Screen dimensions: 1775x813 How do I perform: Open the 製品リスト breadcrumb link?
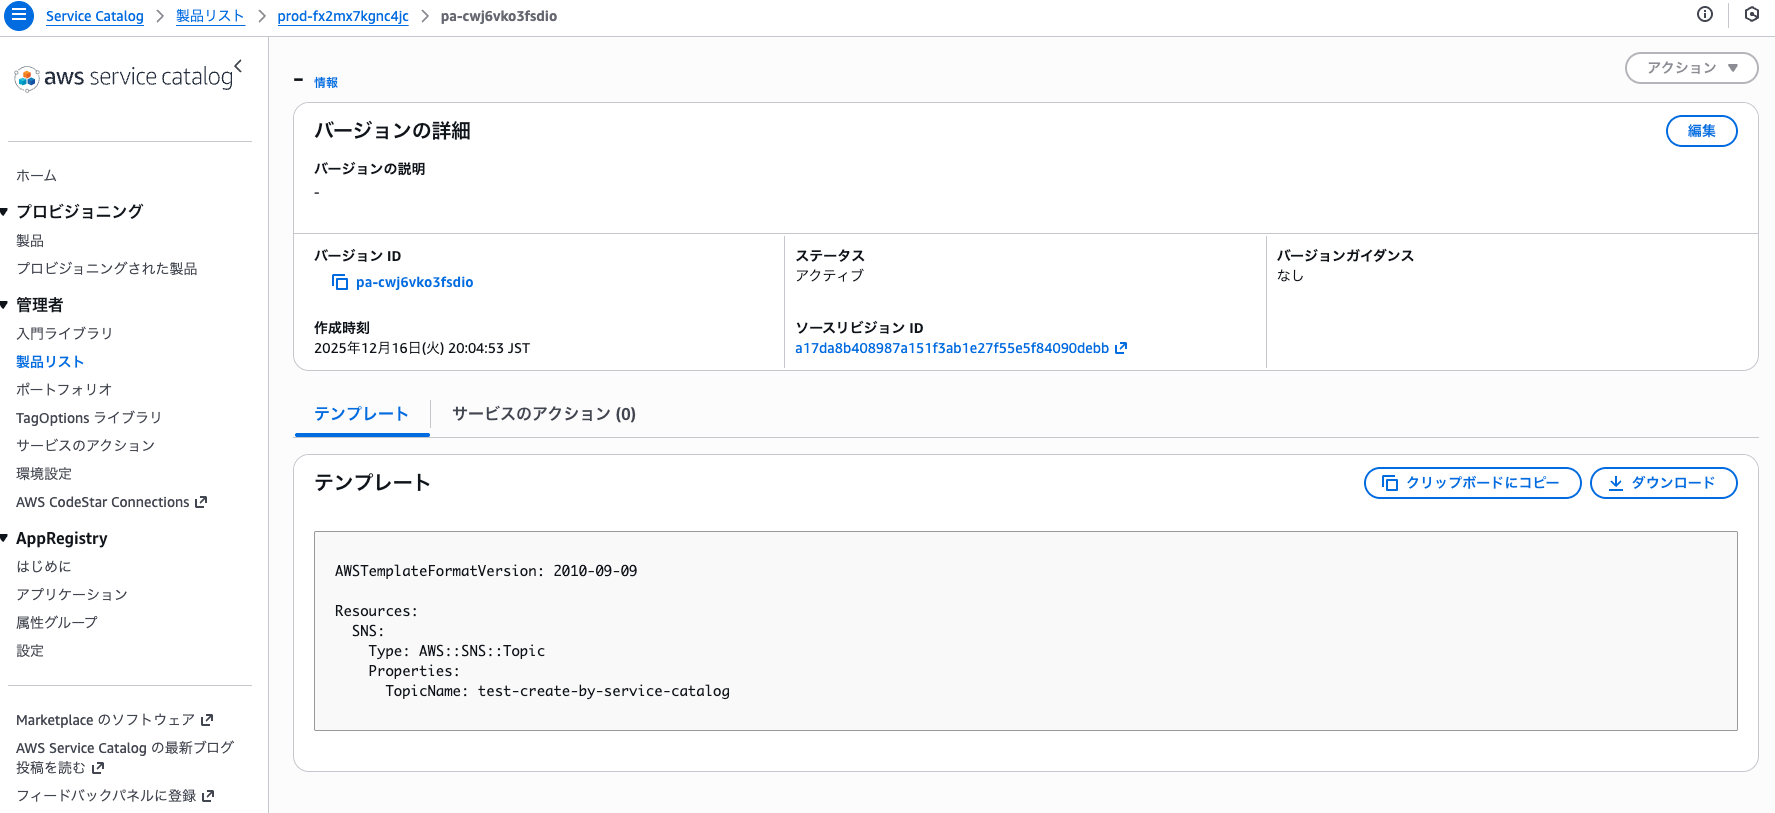click(x=210, y=16)
